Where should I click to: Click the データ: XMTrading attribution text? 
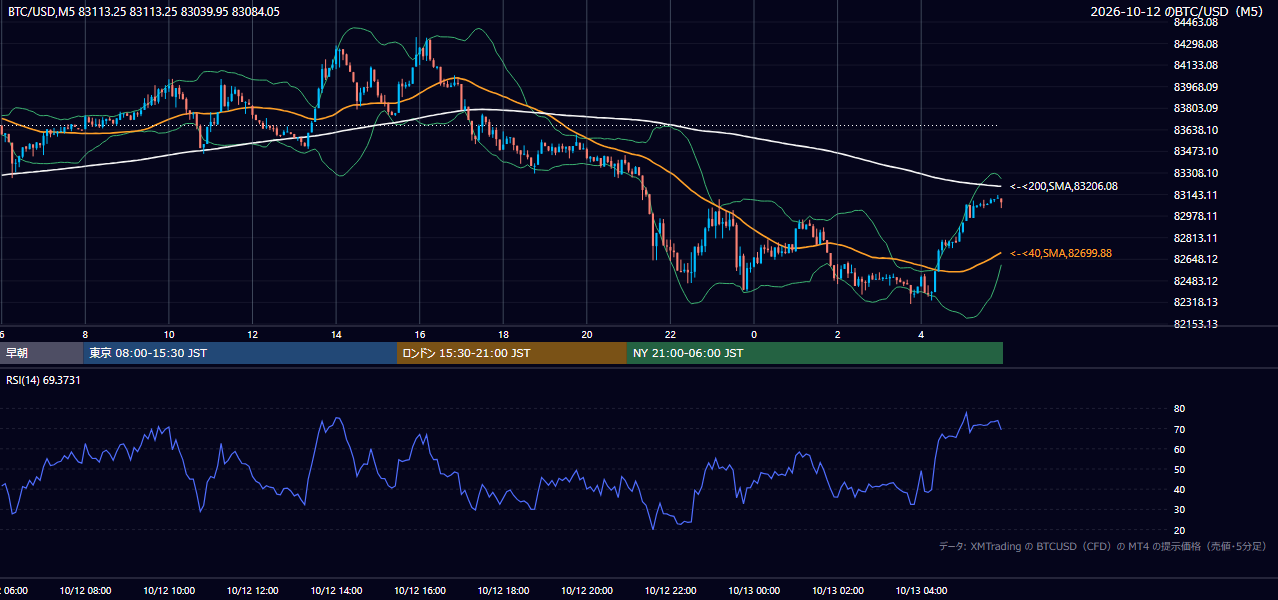pyautogui.click(x=1103, y=546)
